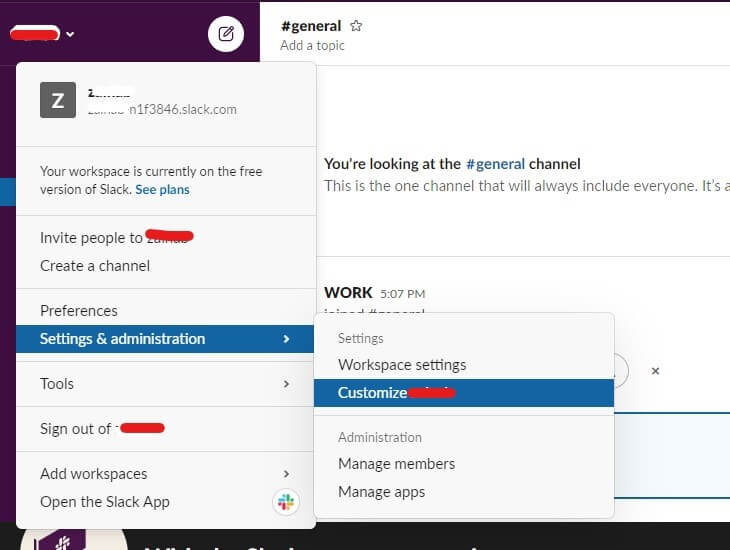
Task: Click the Slack logo icon in menu
Action: [x=286, y=502]
